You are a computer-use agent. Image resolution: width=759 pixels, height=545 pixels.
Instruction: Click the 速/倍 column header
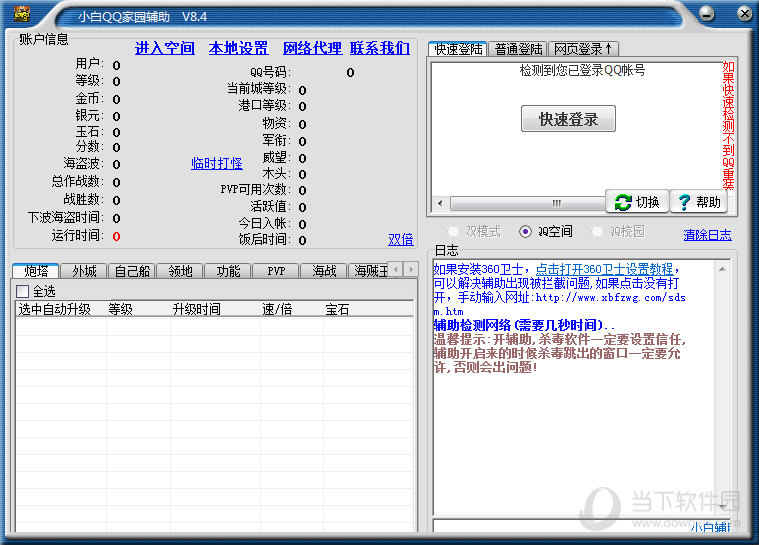[291, 309]
